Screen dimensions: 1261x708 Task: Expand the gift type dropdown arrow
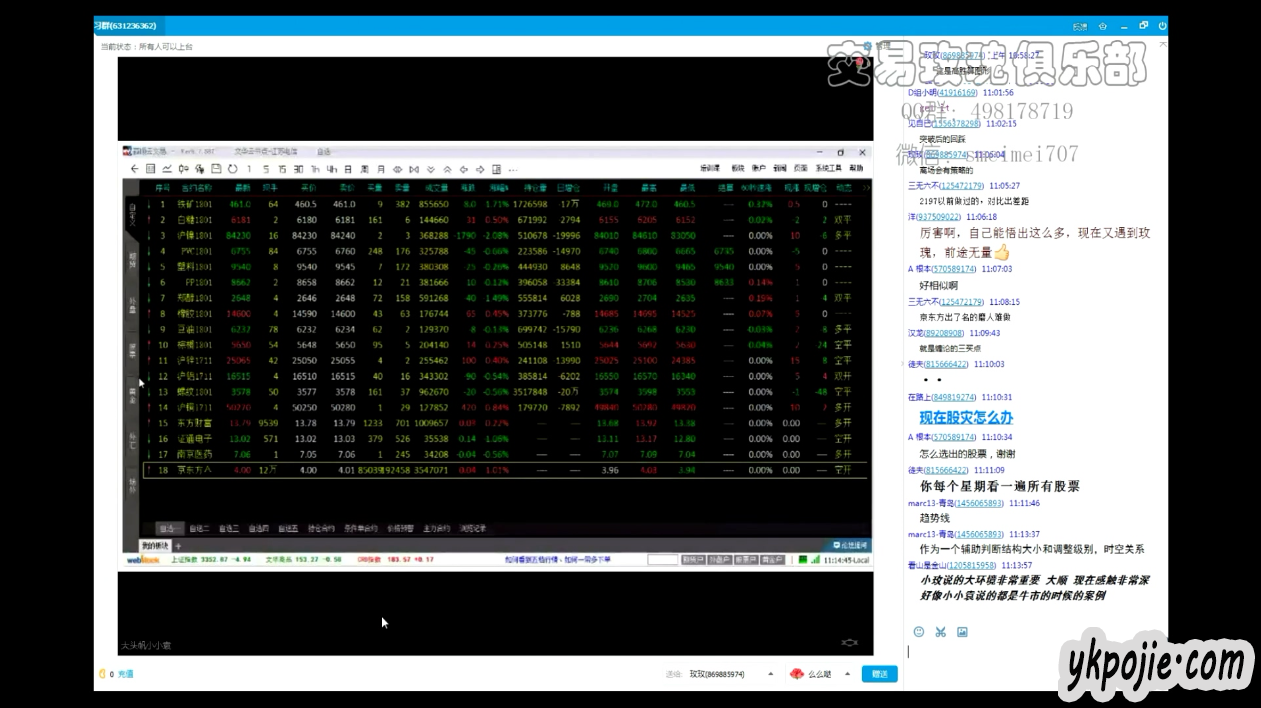847,674
